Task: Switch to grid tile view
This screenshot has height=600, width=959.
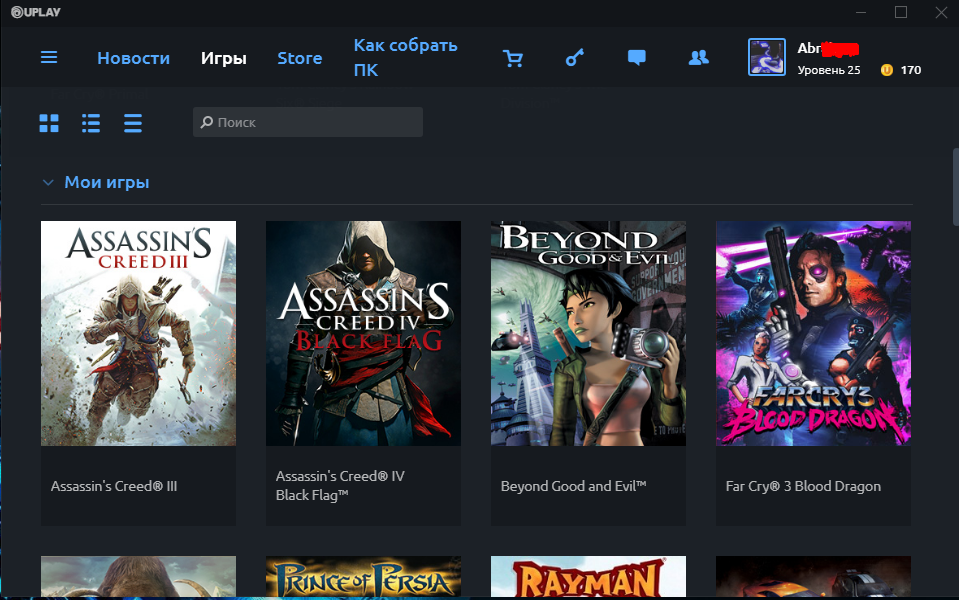Action: click(x=49, y=123)
